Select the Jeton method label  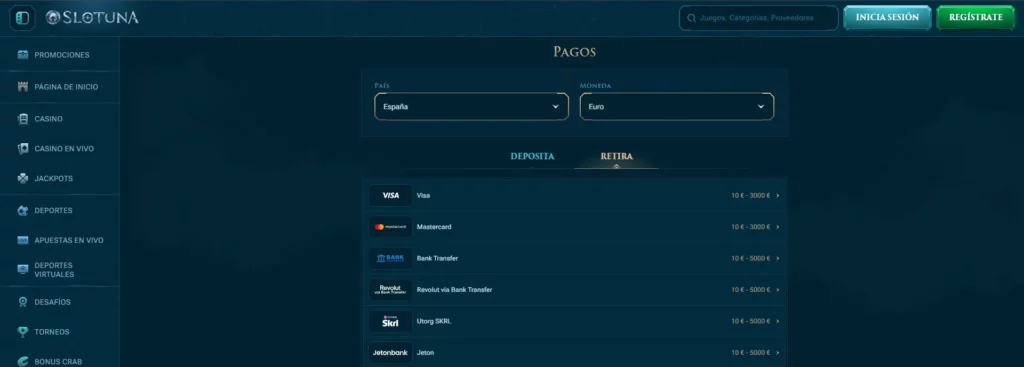[x=426, y=352]
